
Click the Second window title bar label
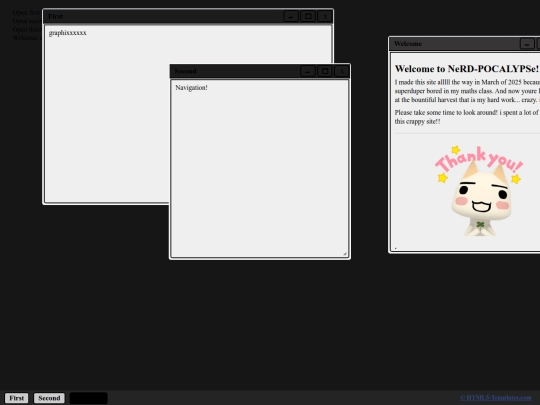(185, 71)
